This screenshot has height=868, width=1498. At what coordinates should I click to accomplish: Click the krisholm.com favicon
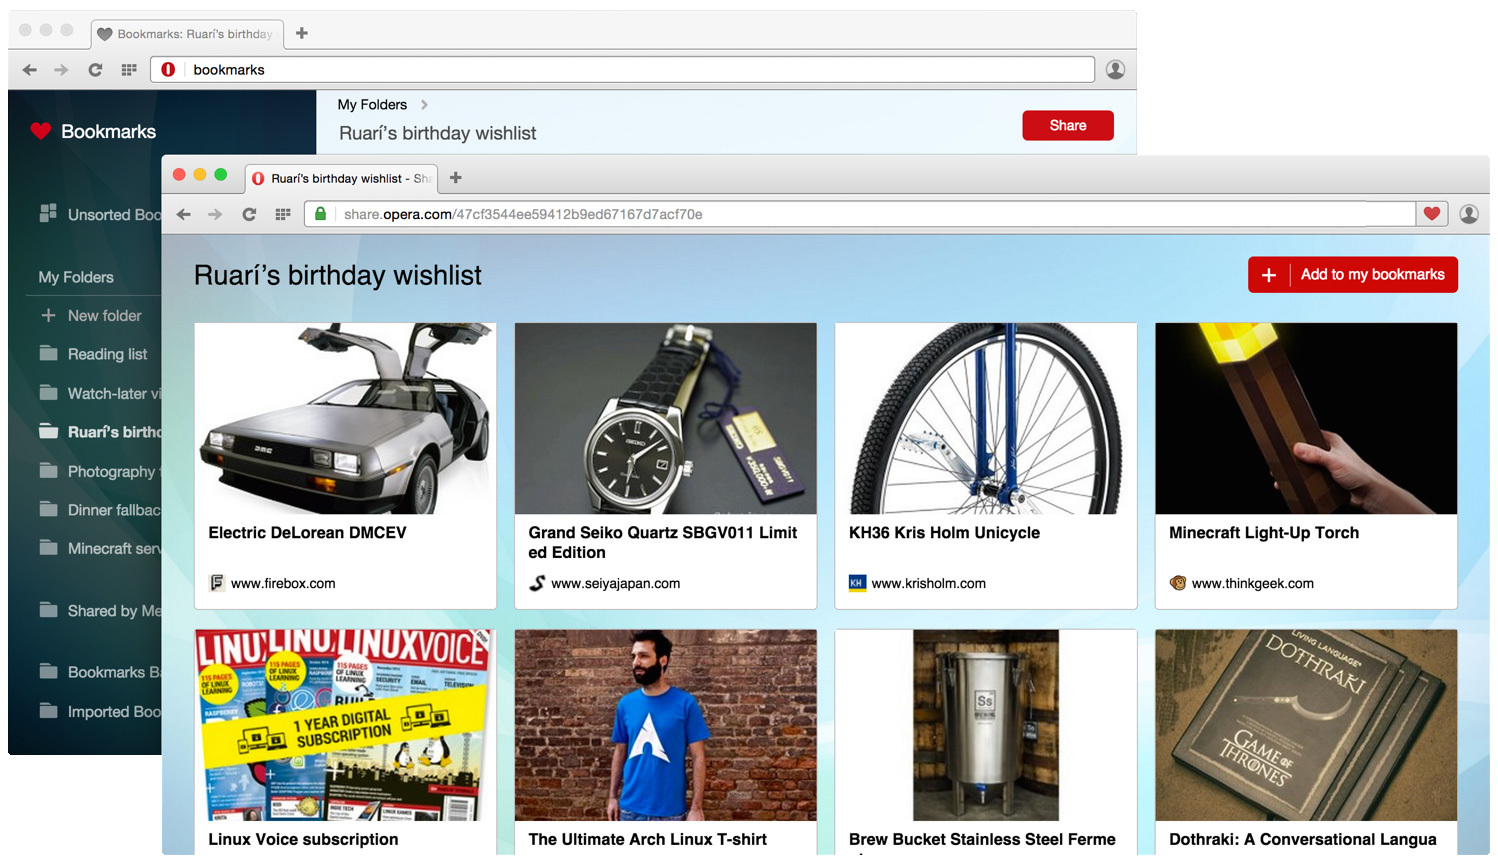pos(857,583)
